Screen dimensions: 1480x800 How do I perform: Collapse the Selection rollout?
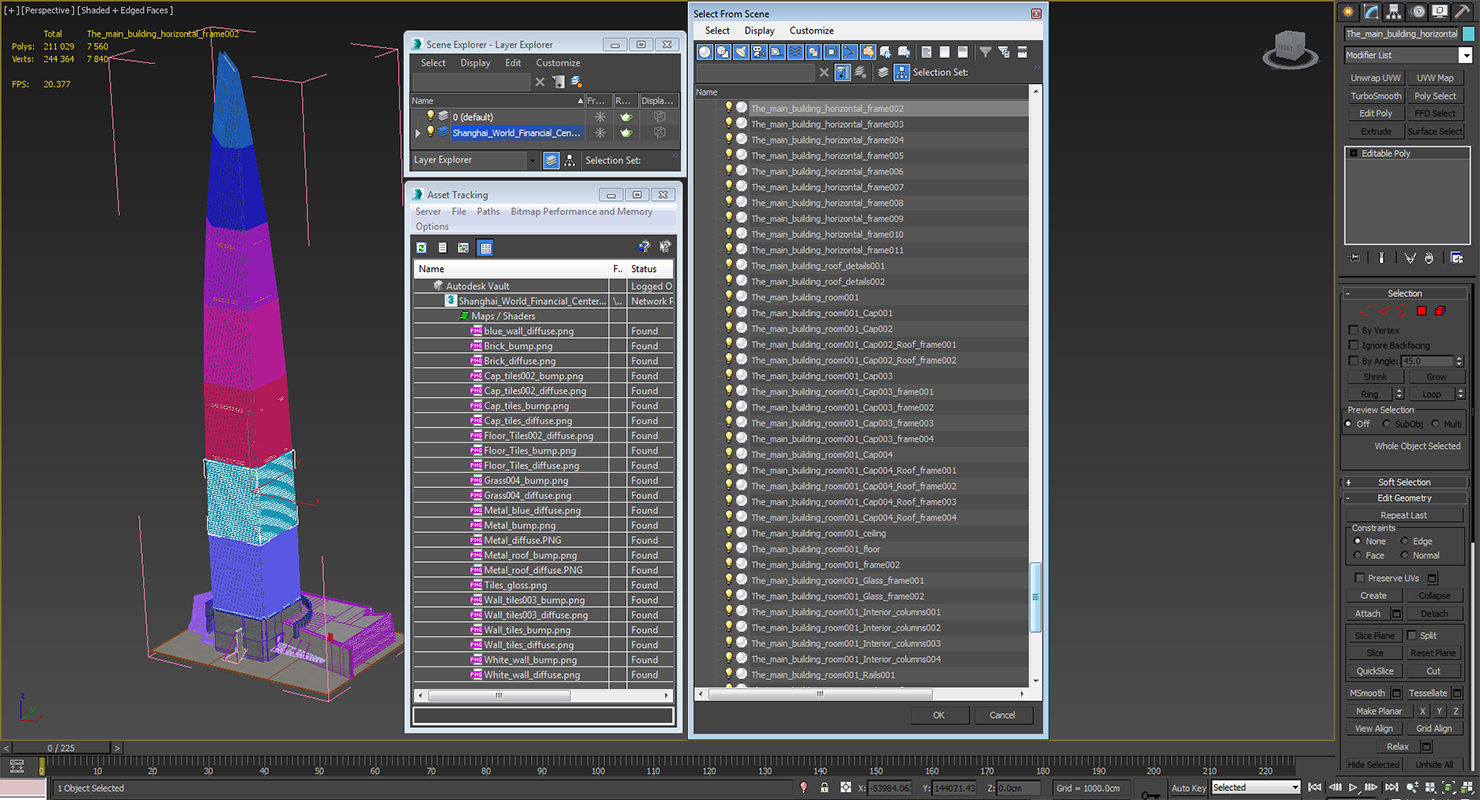click(1404, 293)
